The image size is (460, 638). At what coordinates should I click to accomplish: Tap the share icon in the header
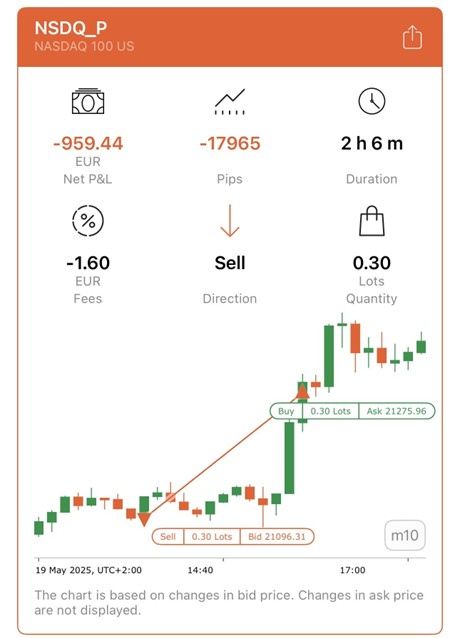[x=412, y=37]
